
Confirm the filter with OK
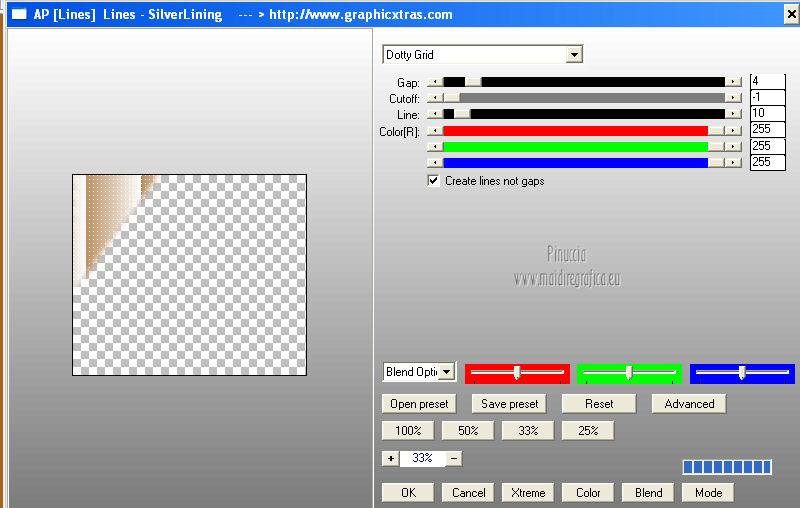click(408, 493)
